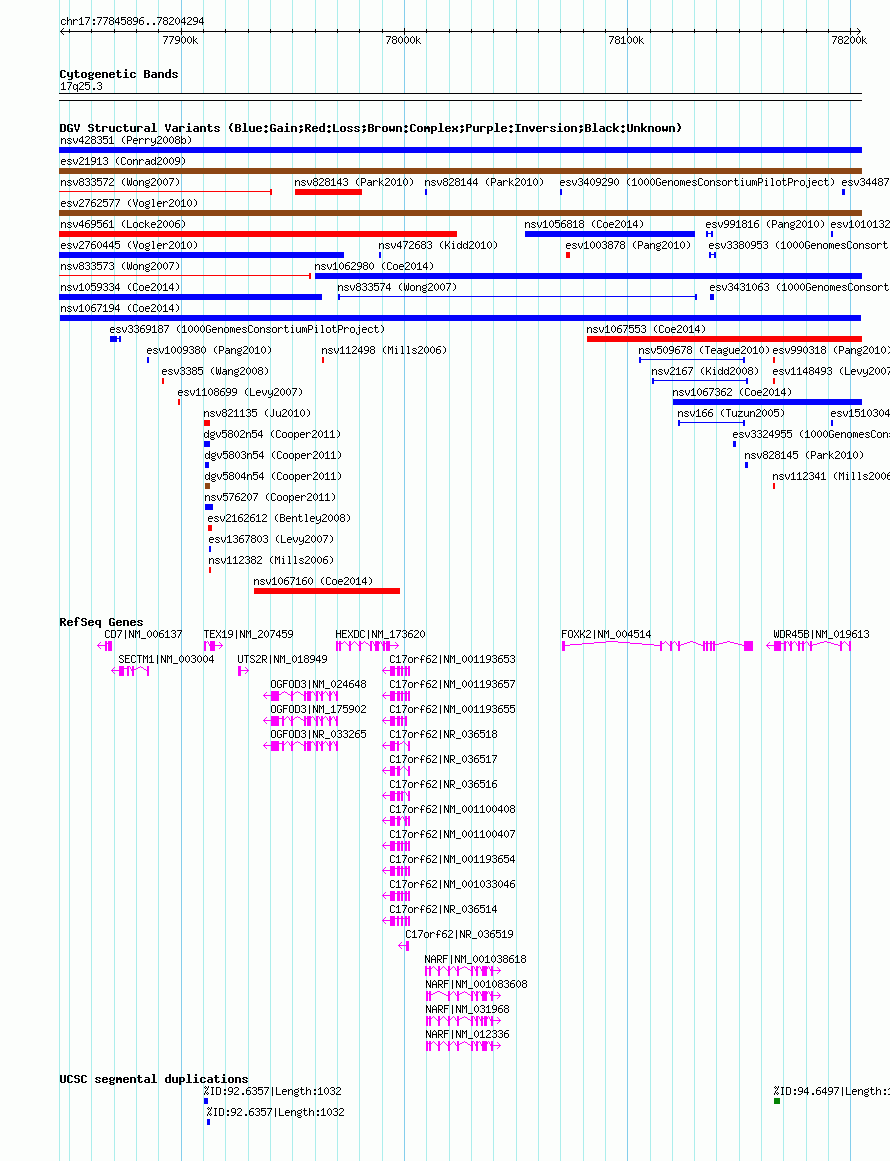Open the TEX19 NM_207459 gene glyph
The image size is (890, 1161).
click(x=213, y=646)
